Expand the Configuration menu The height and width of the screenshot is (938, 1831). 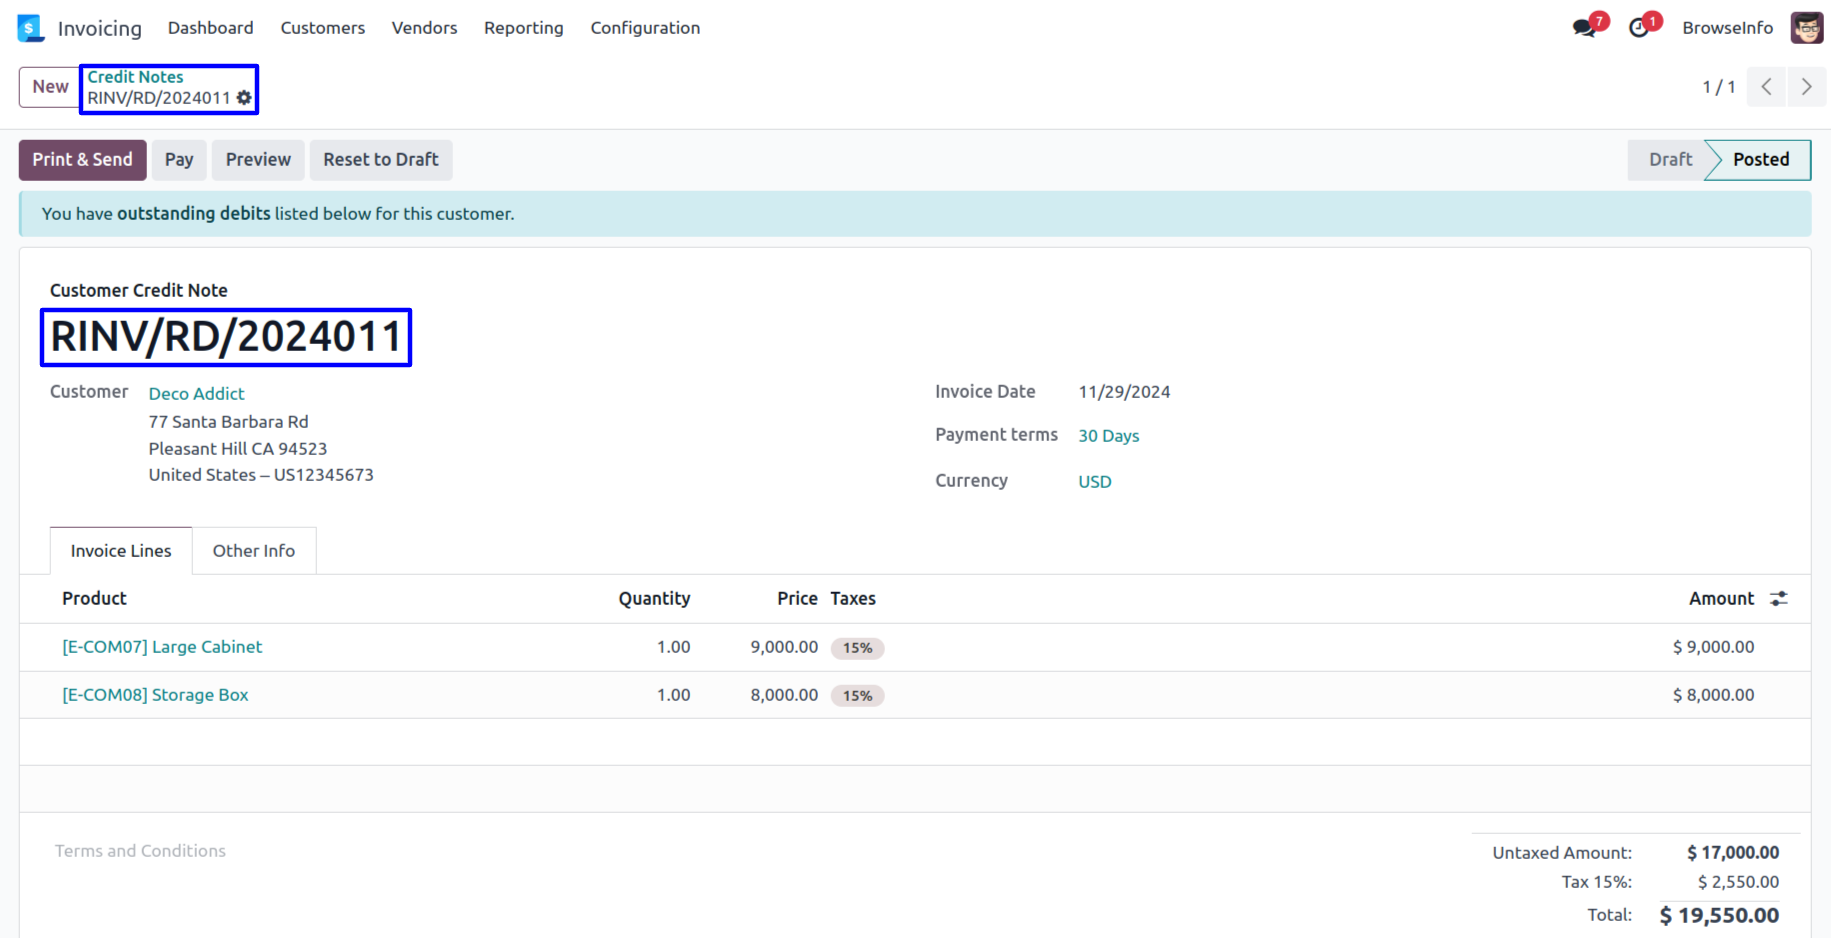point(645,28)
